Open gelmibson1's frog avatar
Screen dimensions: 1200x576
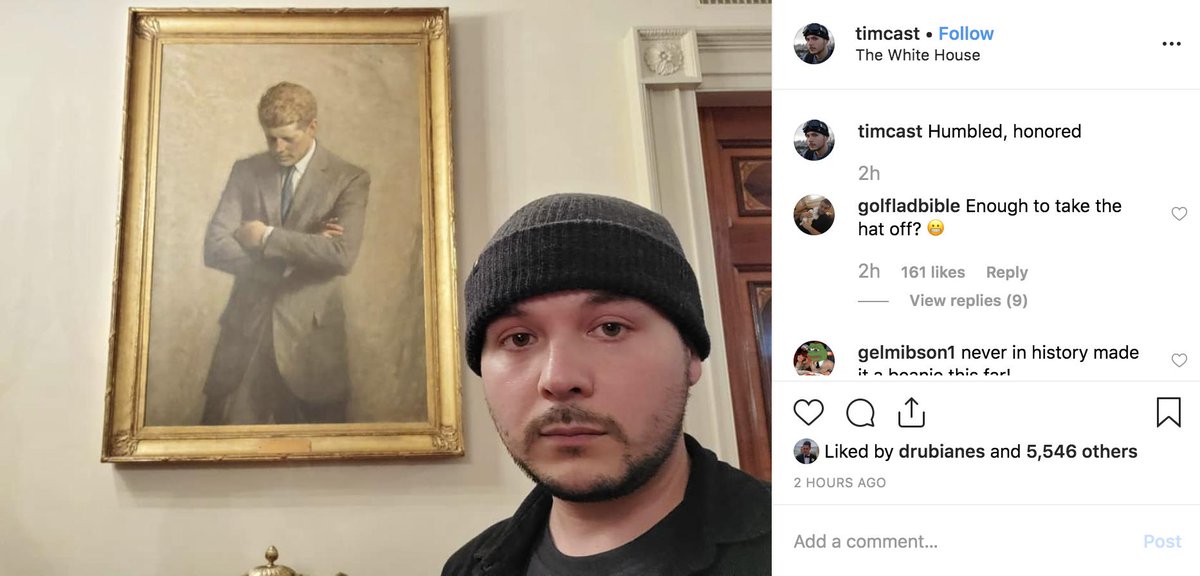coord(814,359)
